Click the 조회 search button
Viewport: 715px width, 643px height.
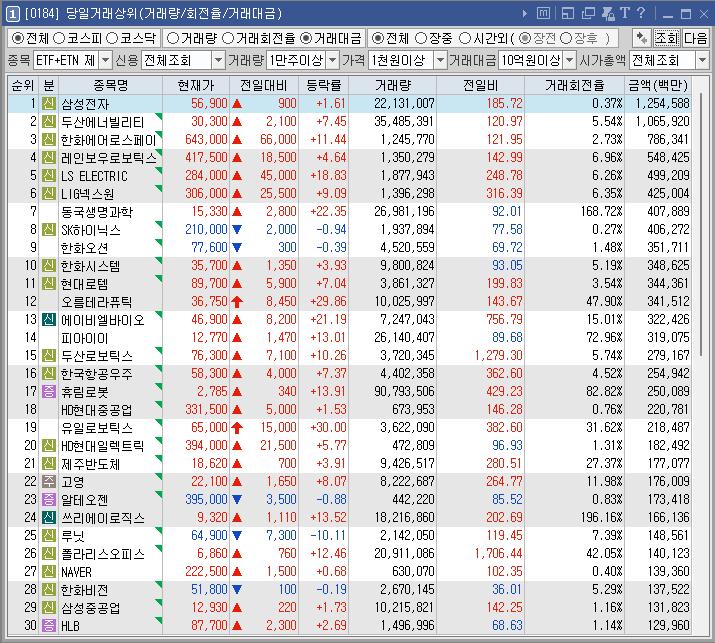point(667,38)
